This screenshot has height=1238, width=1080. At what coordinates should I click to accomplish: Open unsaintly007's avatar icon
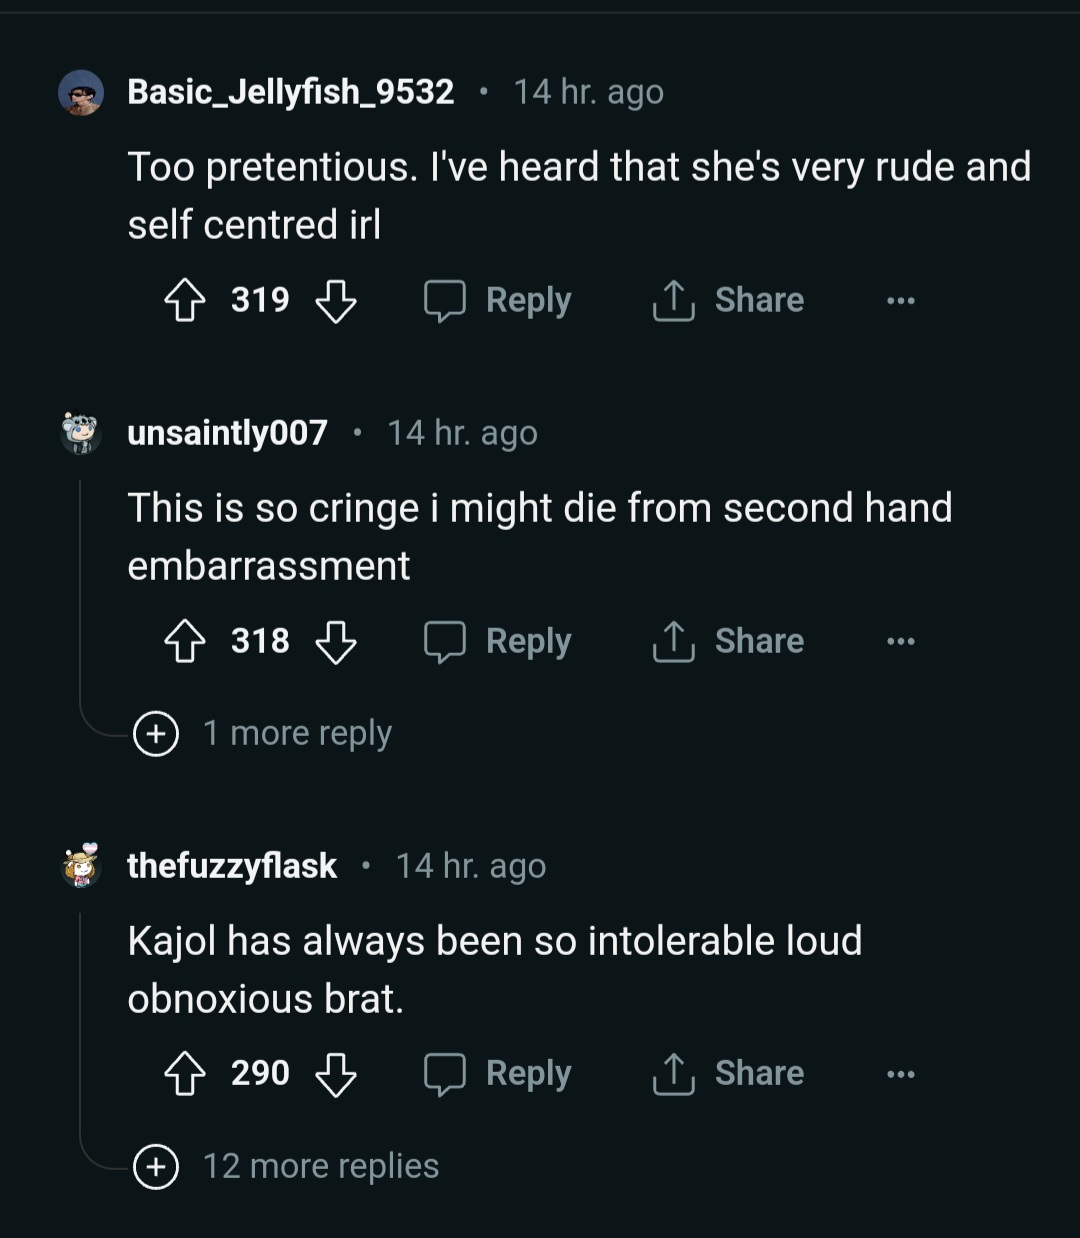click(x=81, y=433)
